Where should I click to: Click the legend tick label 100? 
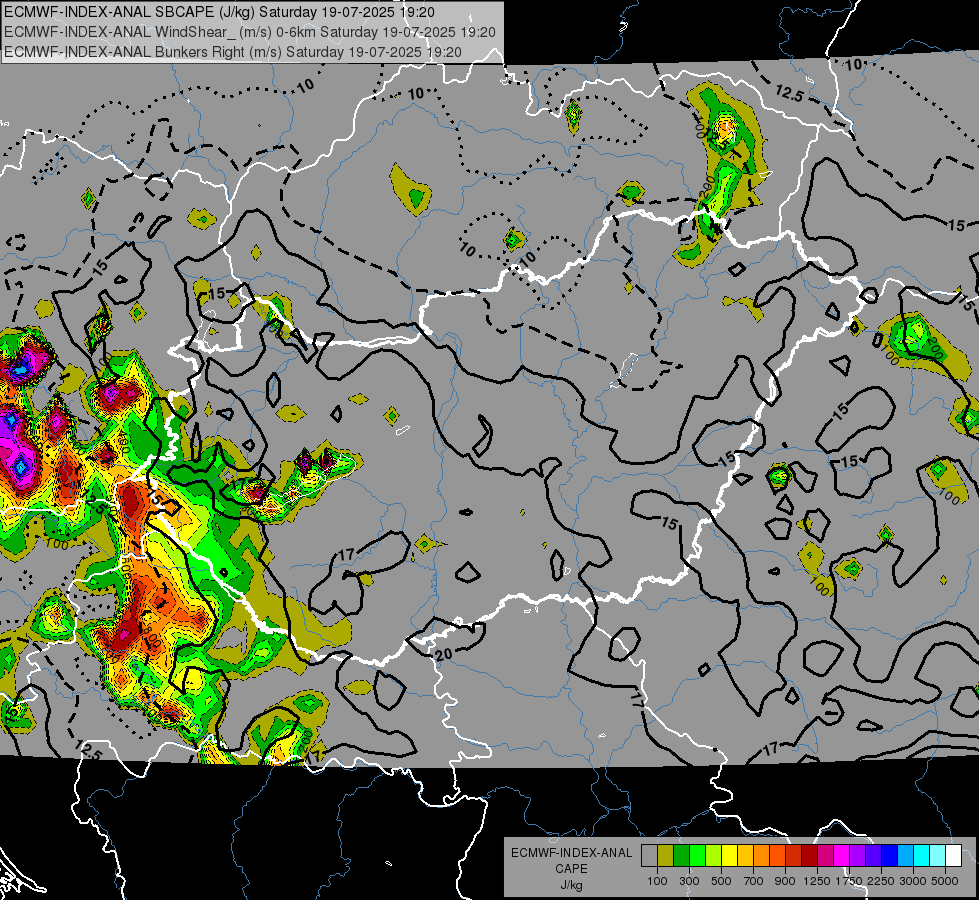tap(657, 881)
